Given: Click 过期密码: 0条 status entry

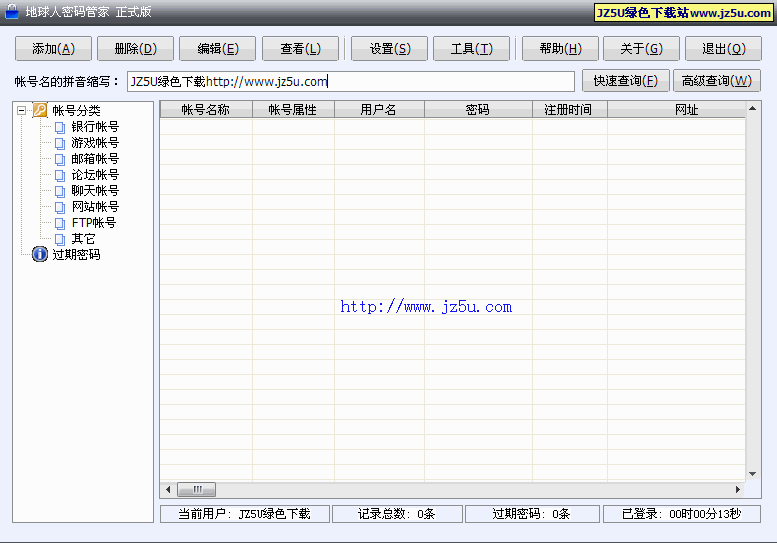Looking at the screenshot, I should (532, 514).
